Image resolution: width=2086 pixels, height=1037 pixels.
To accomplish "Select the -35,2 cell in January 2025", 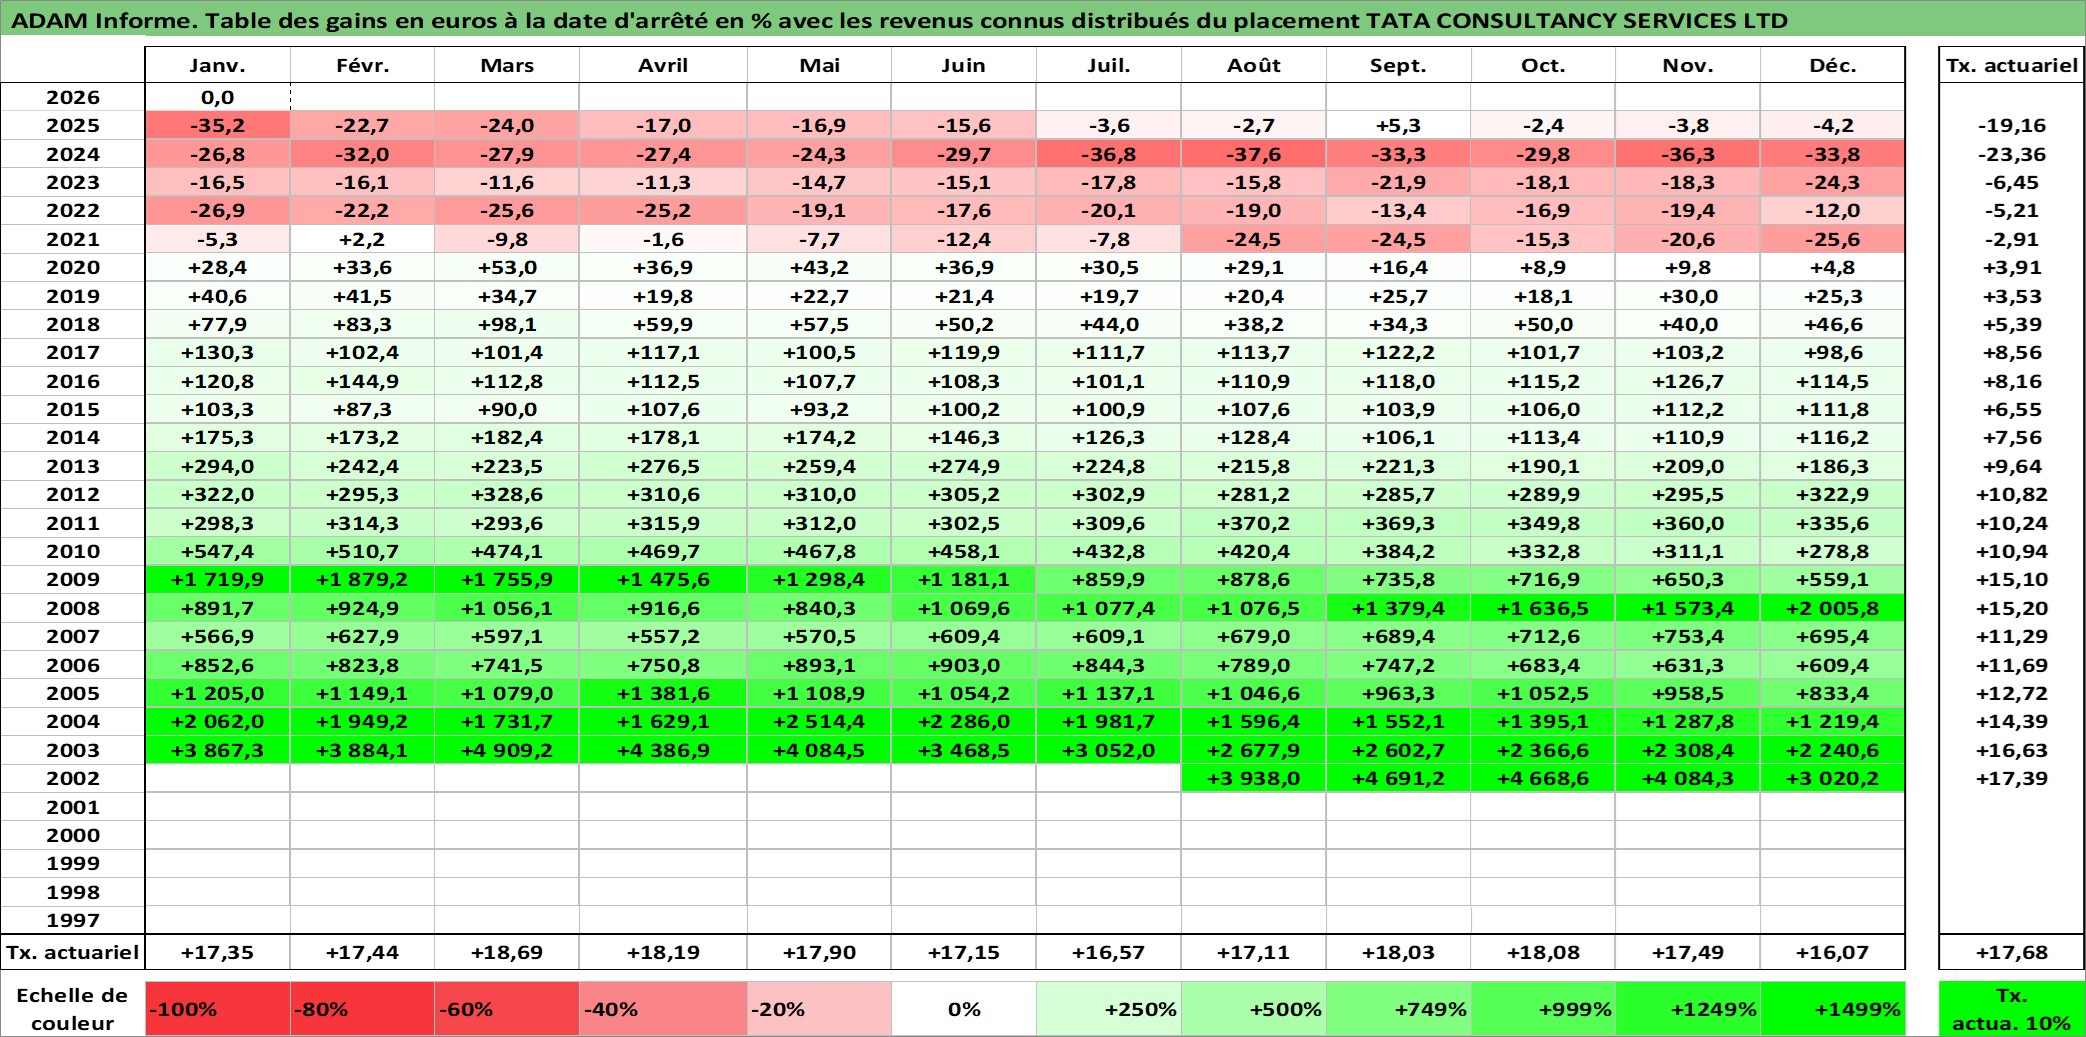I will tap(218, 125).
